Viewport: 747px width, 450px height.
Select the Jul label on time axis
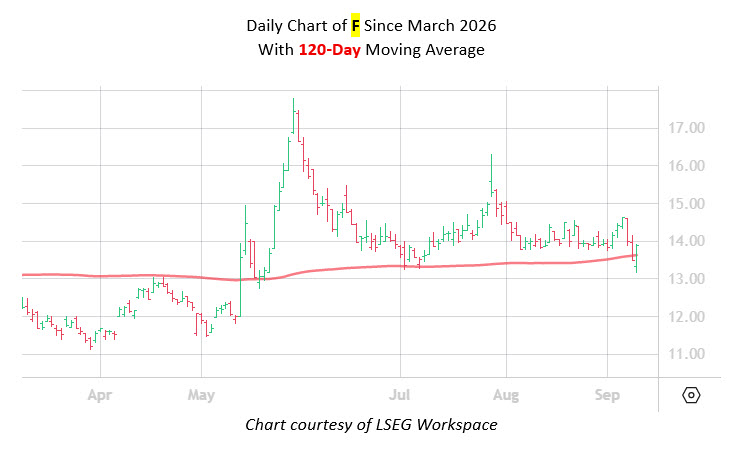coord(400,395)
